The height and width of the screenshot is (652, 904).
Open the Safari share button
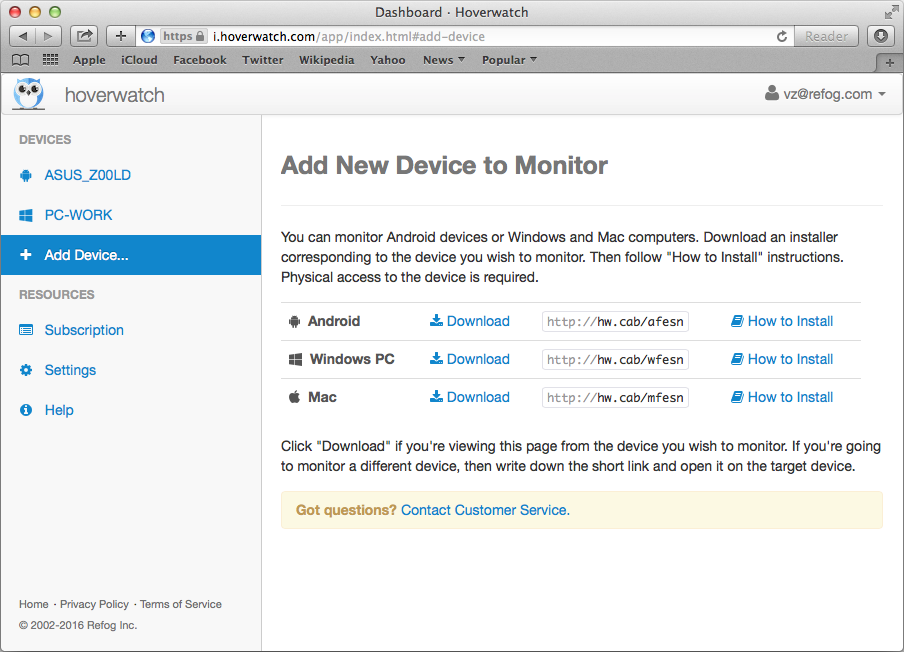click(84, 36)
